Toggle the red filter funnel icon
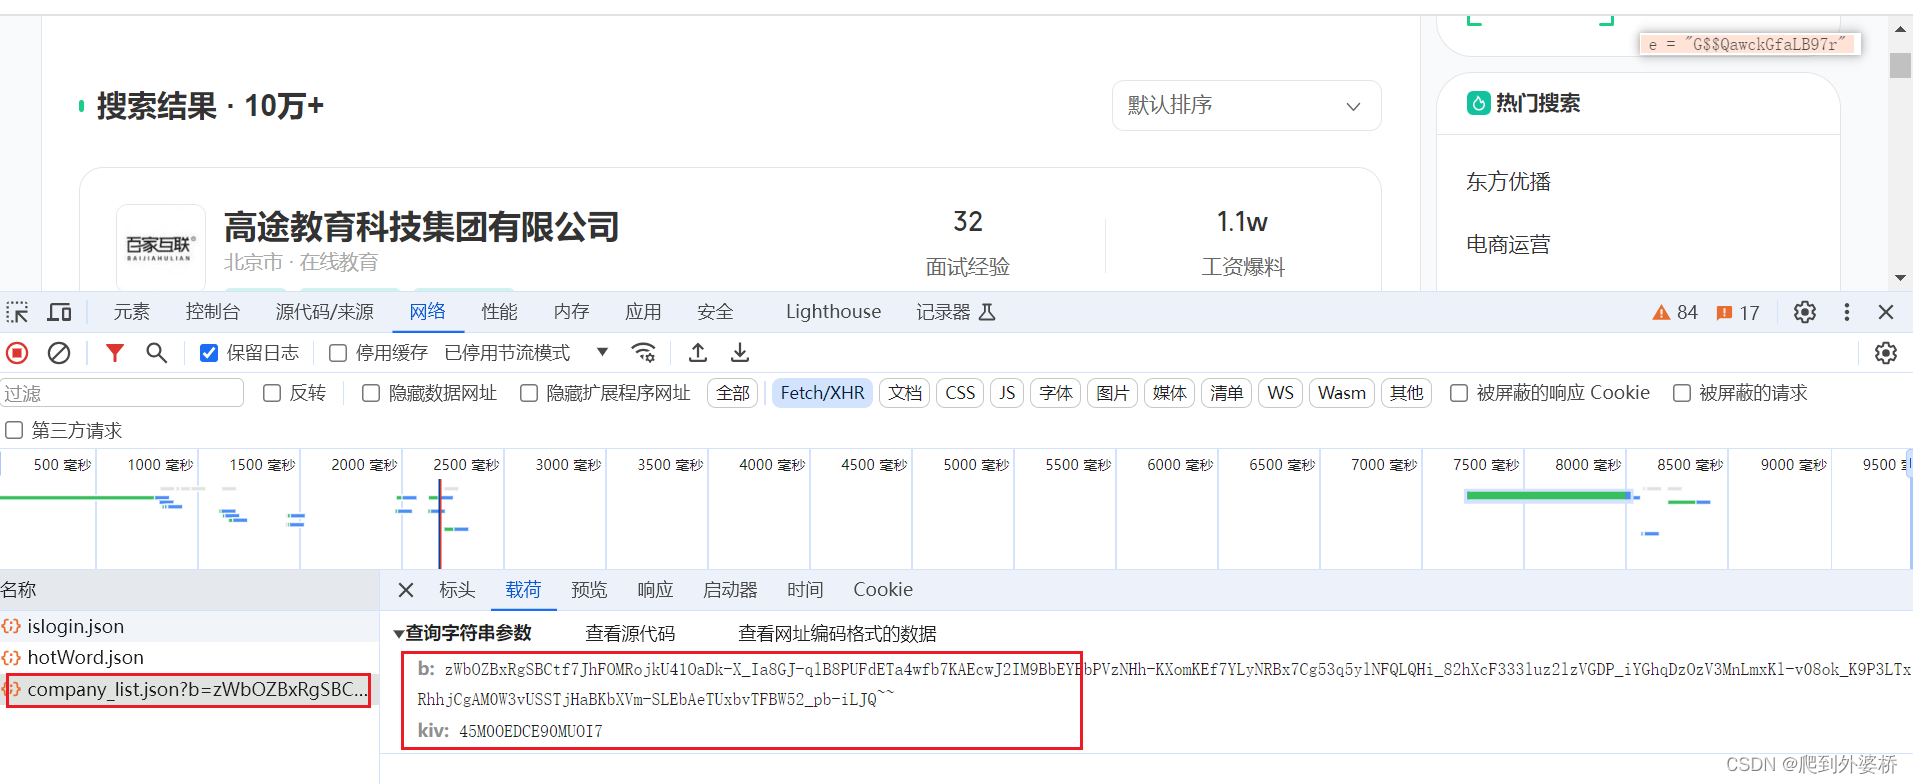The width and height of the screenshot is (1913, 784). 115,353
